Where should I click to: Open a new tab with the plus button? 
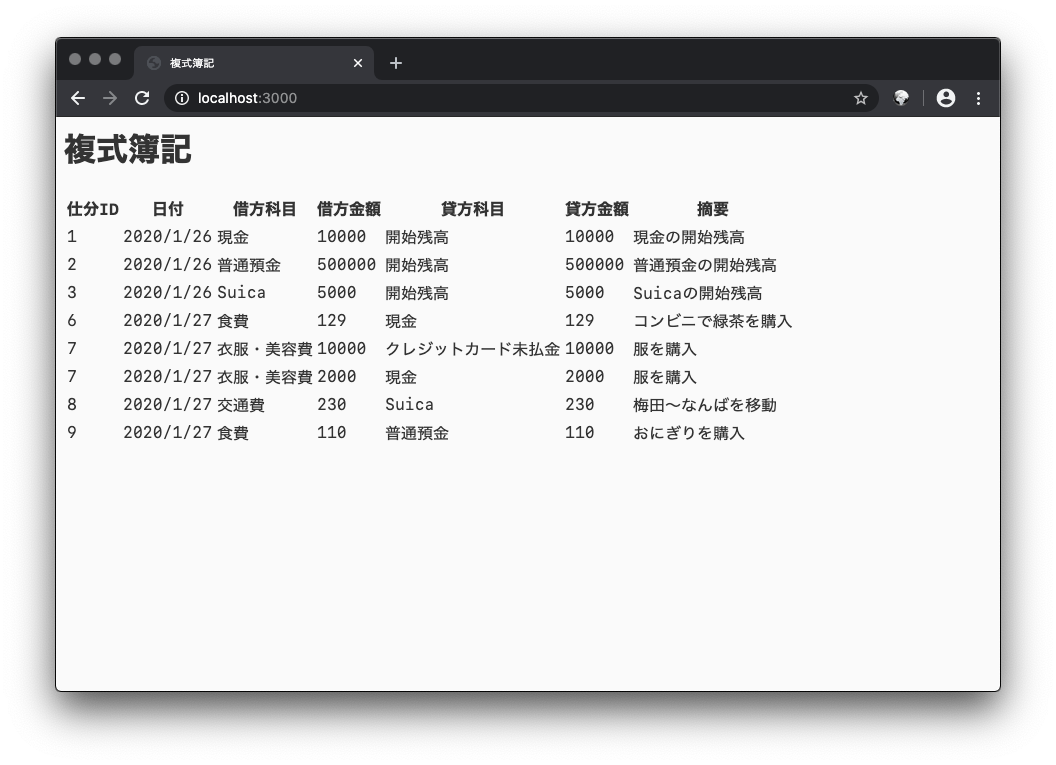pos(395,63)
